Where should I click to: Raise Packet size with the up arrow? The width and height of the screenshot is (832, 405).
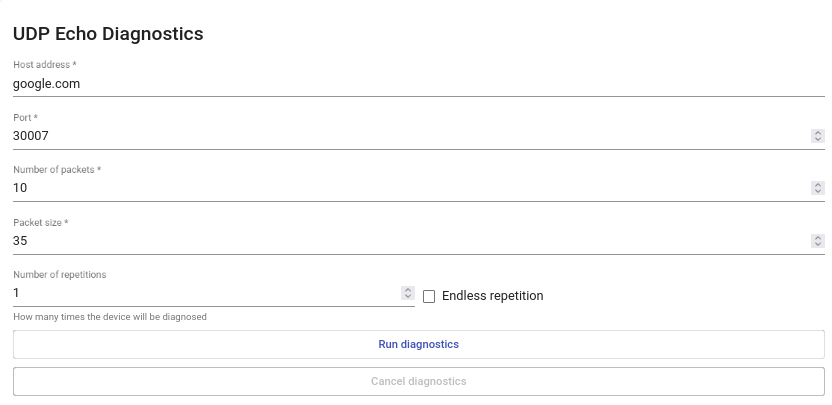(817, 238)
